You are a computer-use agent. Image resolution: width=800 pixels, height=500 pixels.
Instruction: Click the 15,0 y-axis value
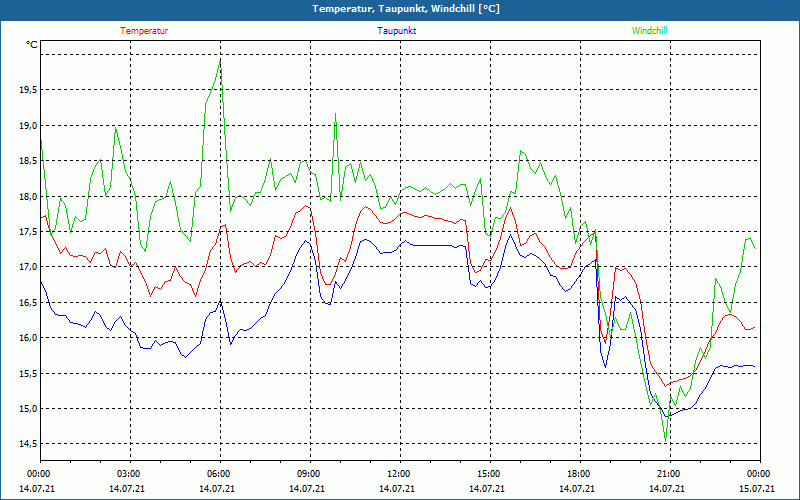point(28,409)
